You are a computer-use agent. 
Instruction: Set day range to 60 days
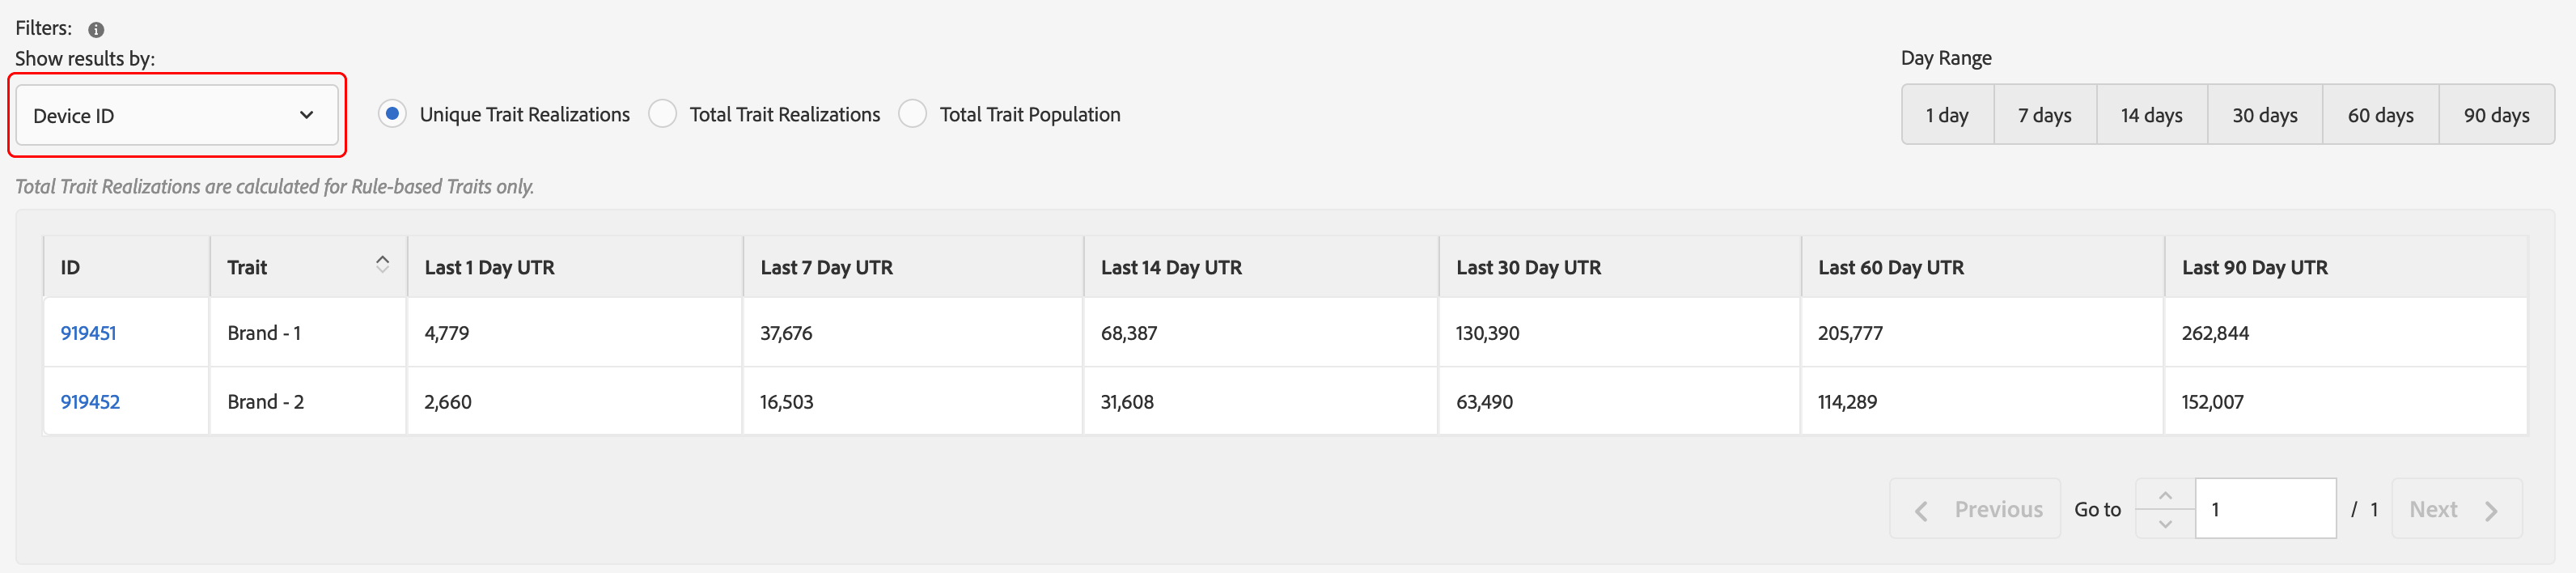(x=2380, y=116)
